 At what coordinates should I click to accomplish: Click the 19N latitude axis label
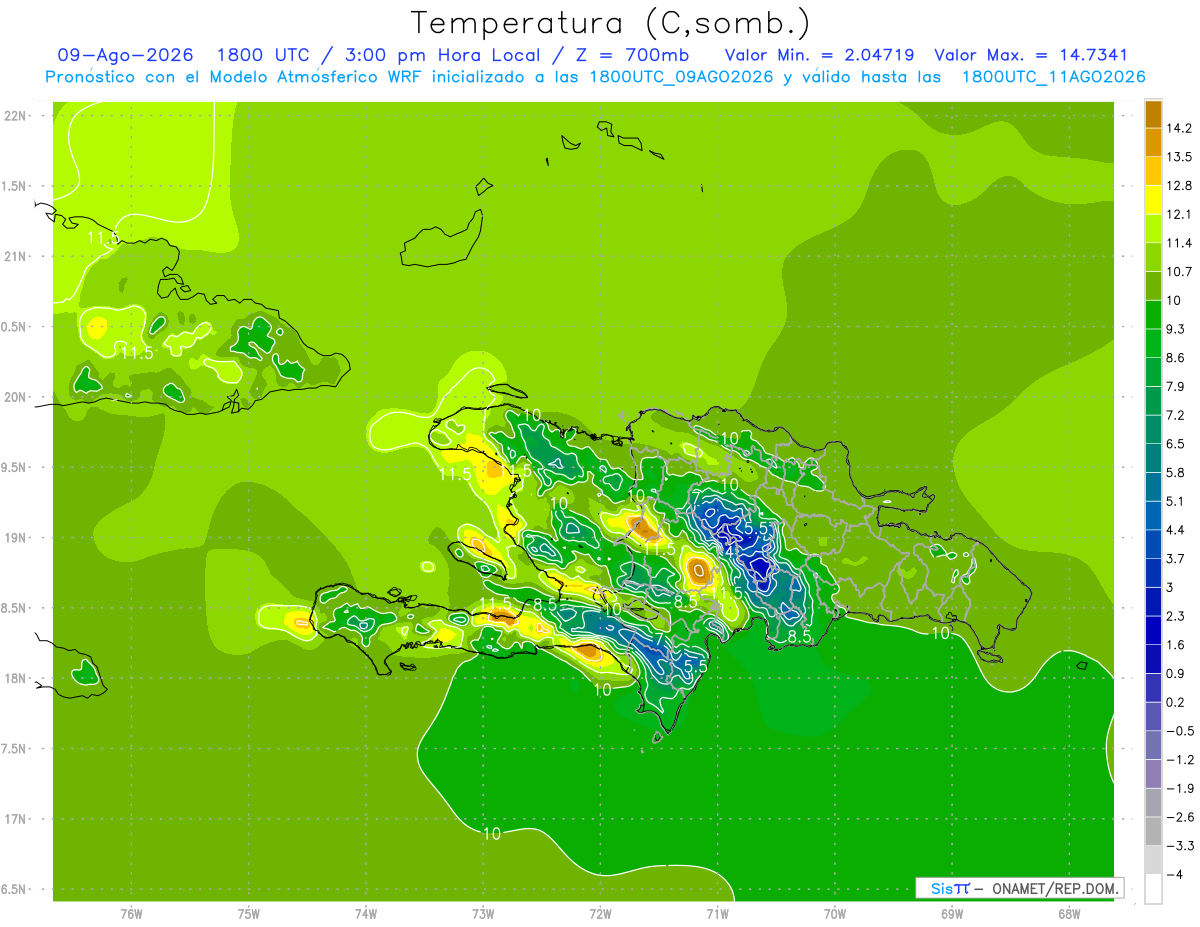[x=15, y=538]
